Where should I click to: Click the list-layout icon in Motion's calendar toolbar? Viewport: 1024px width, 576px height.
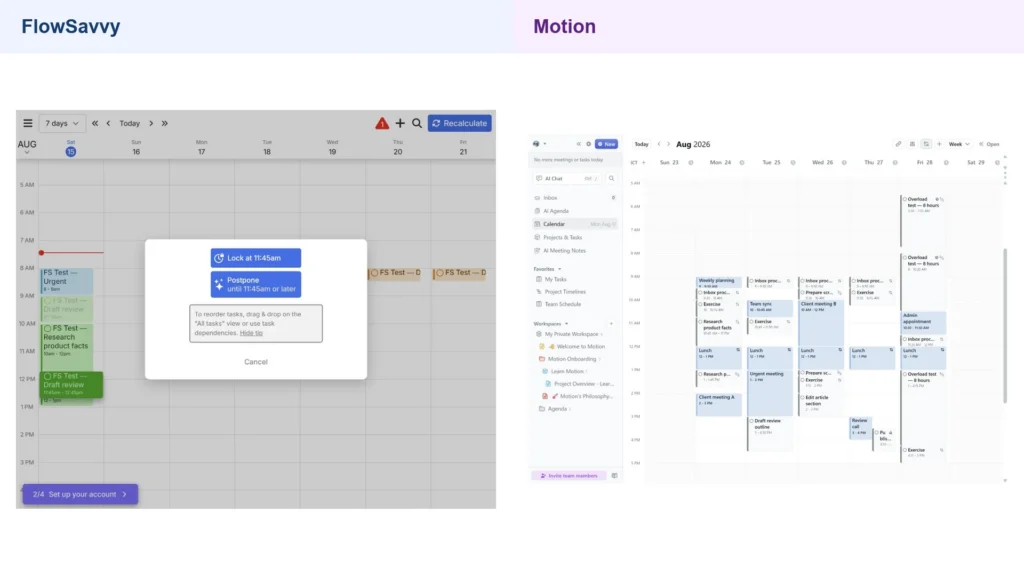pyautogui.click(x=912, y=144)
